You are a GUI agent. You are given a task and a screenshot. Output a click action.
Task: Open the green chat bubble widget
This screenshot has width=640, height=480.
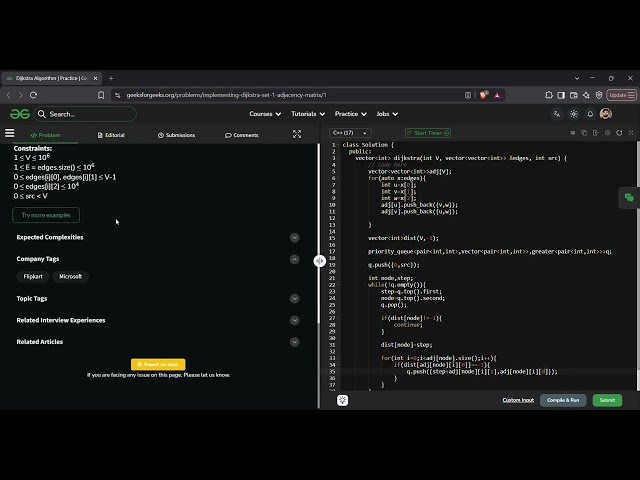click(x=629, y=198)
